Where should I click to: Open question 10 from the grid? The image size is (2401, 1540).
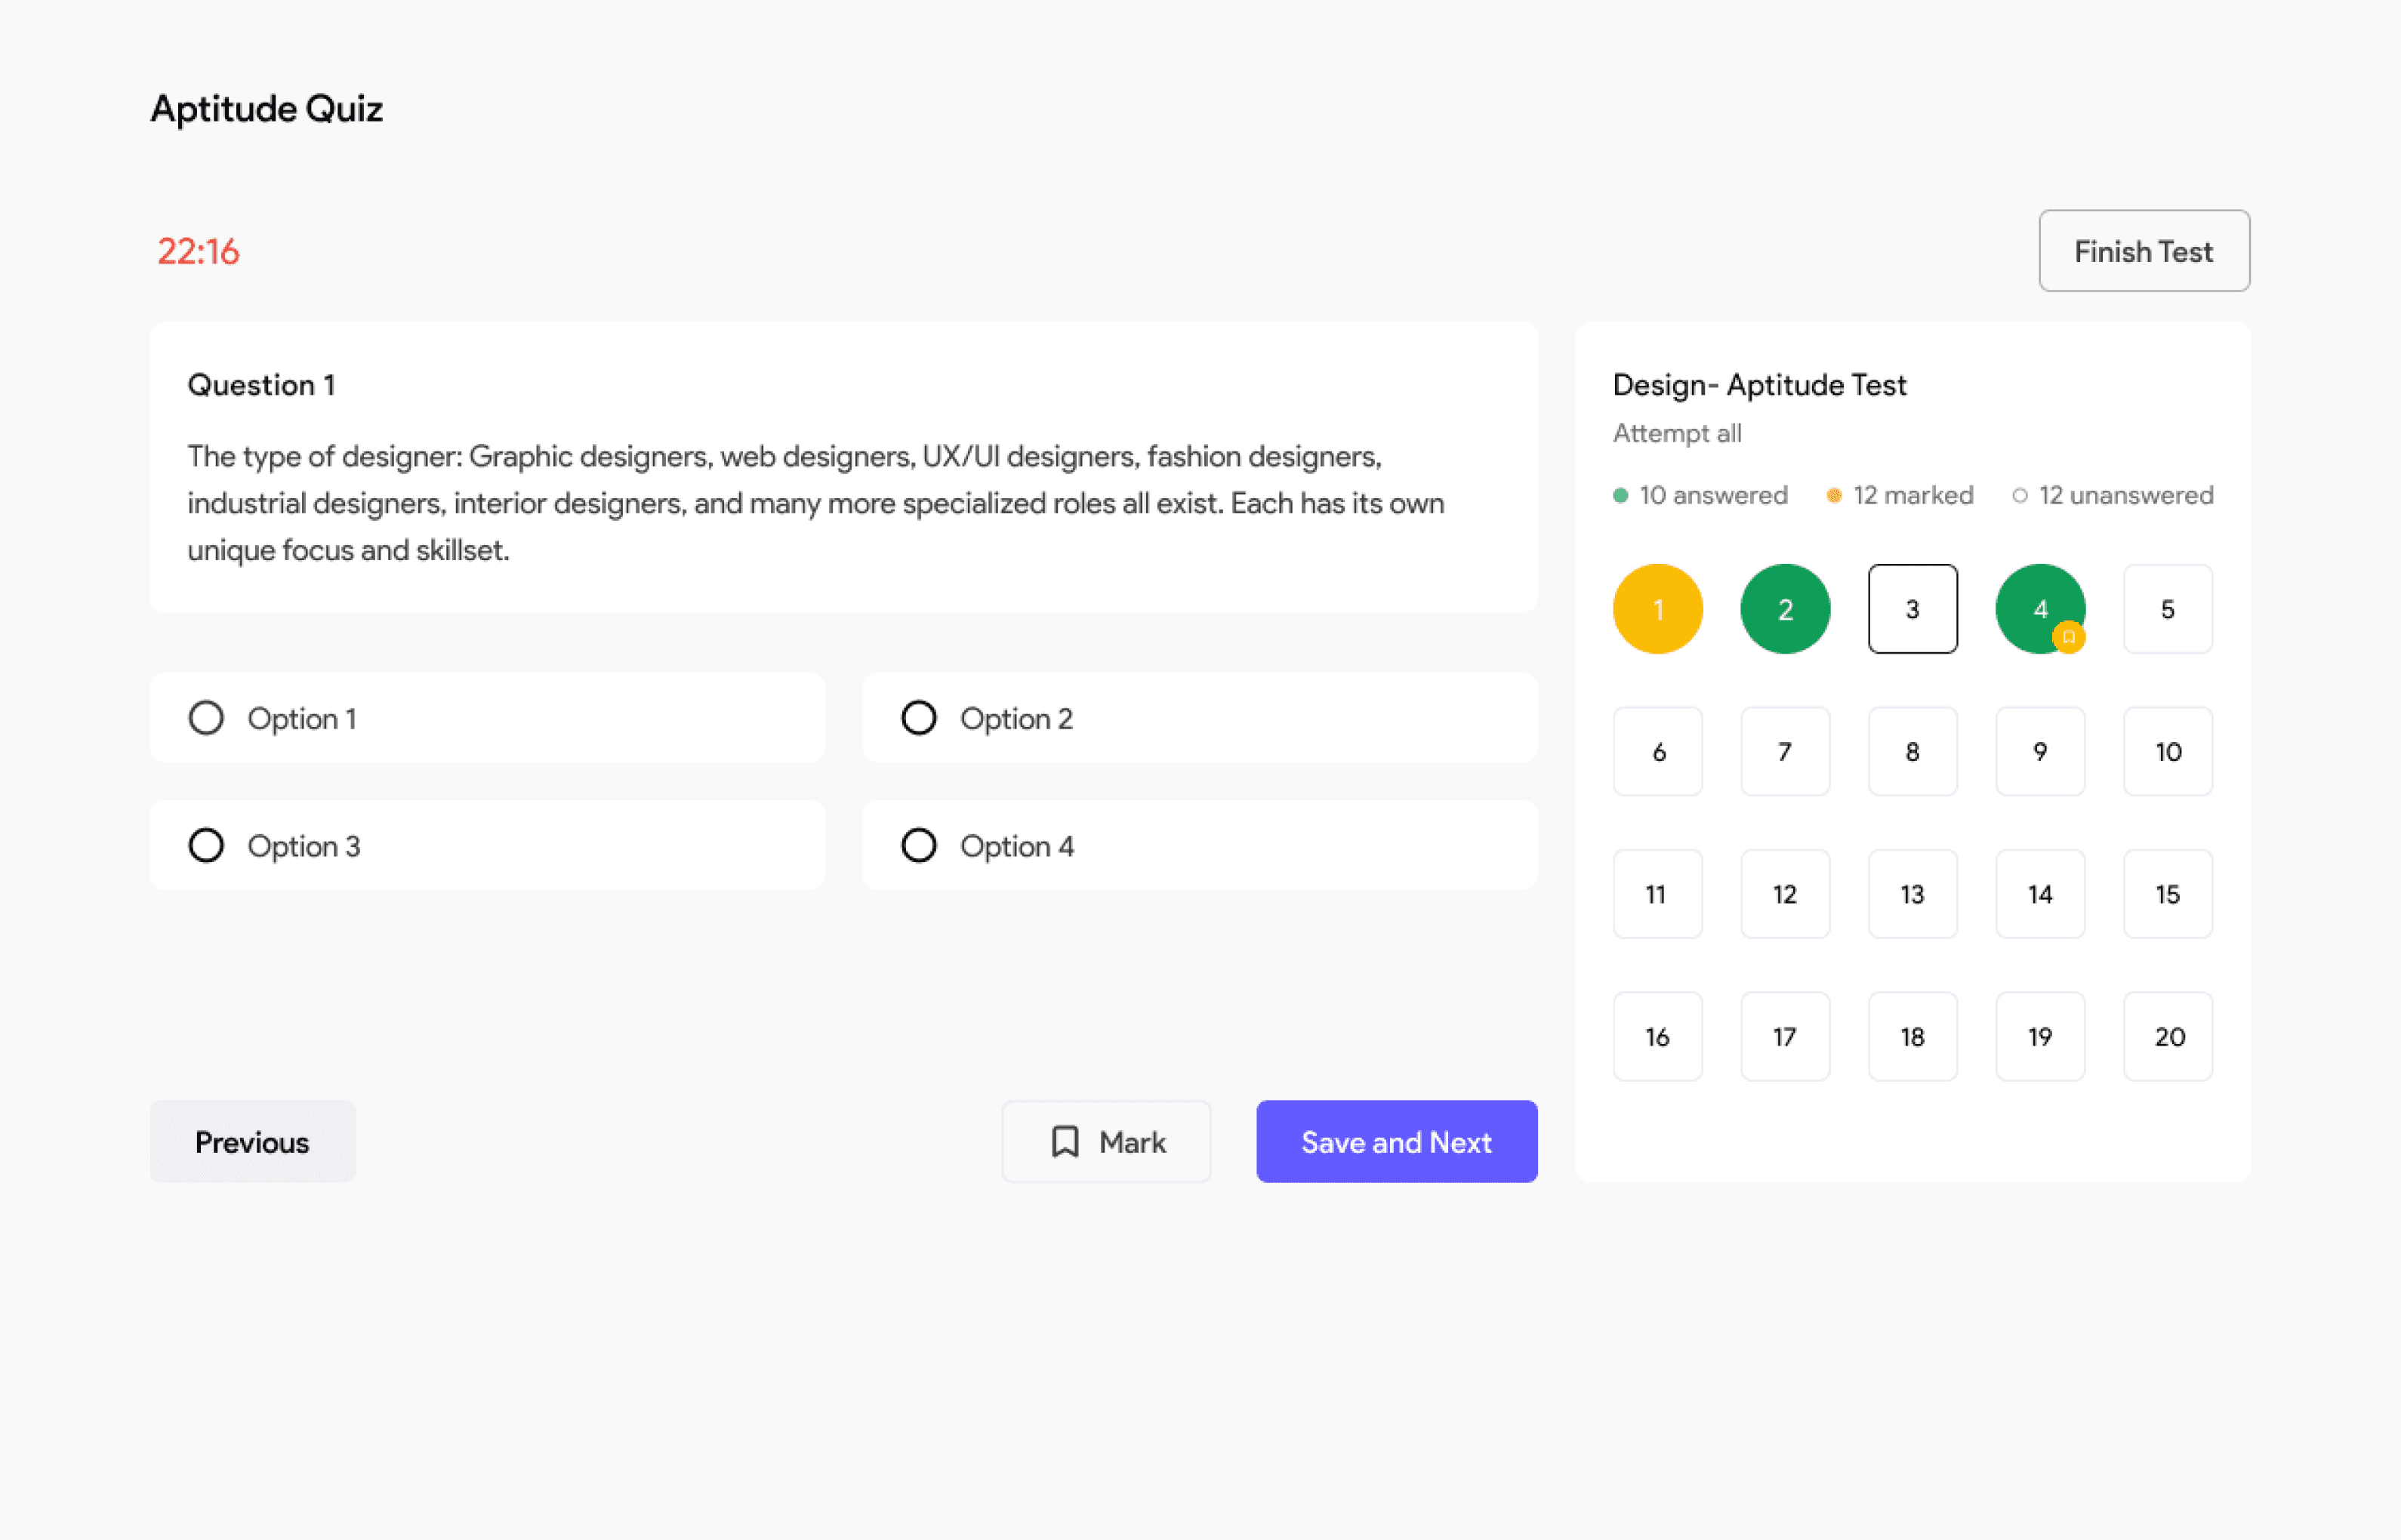click(x=2167, y=752)
